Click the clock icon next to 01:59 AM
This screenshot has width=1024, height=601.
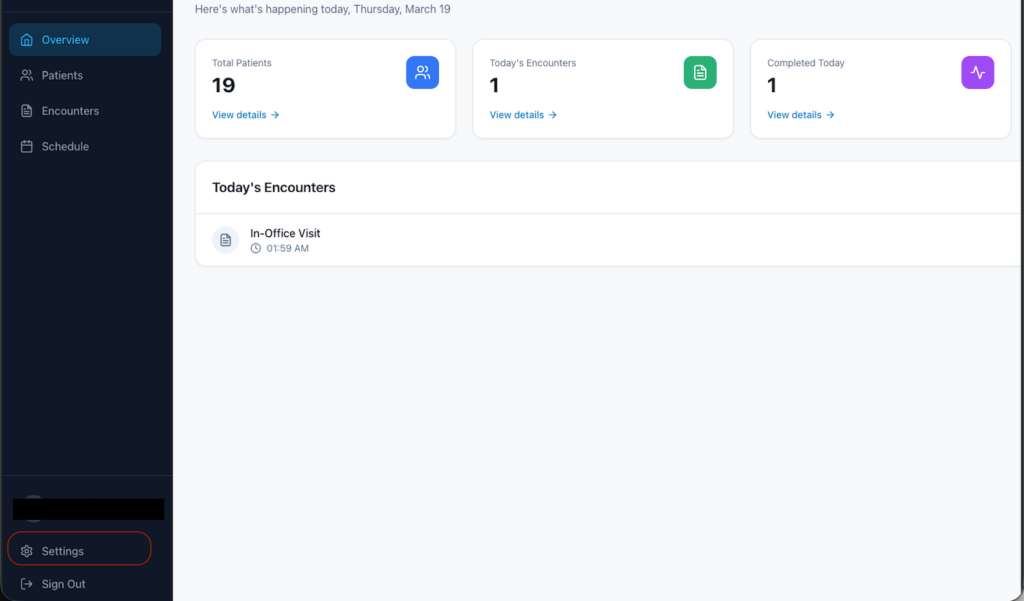click(x=256, y=248)
